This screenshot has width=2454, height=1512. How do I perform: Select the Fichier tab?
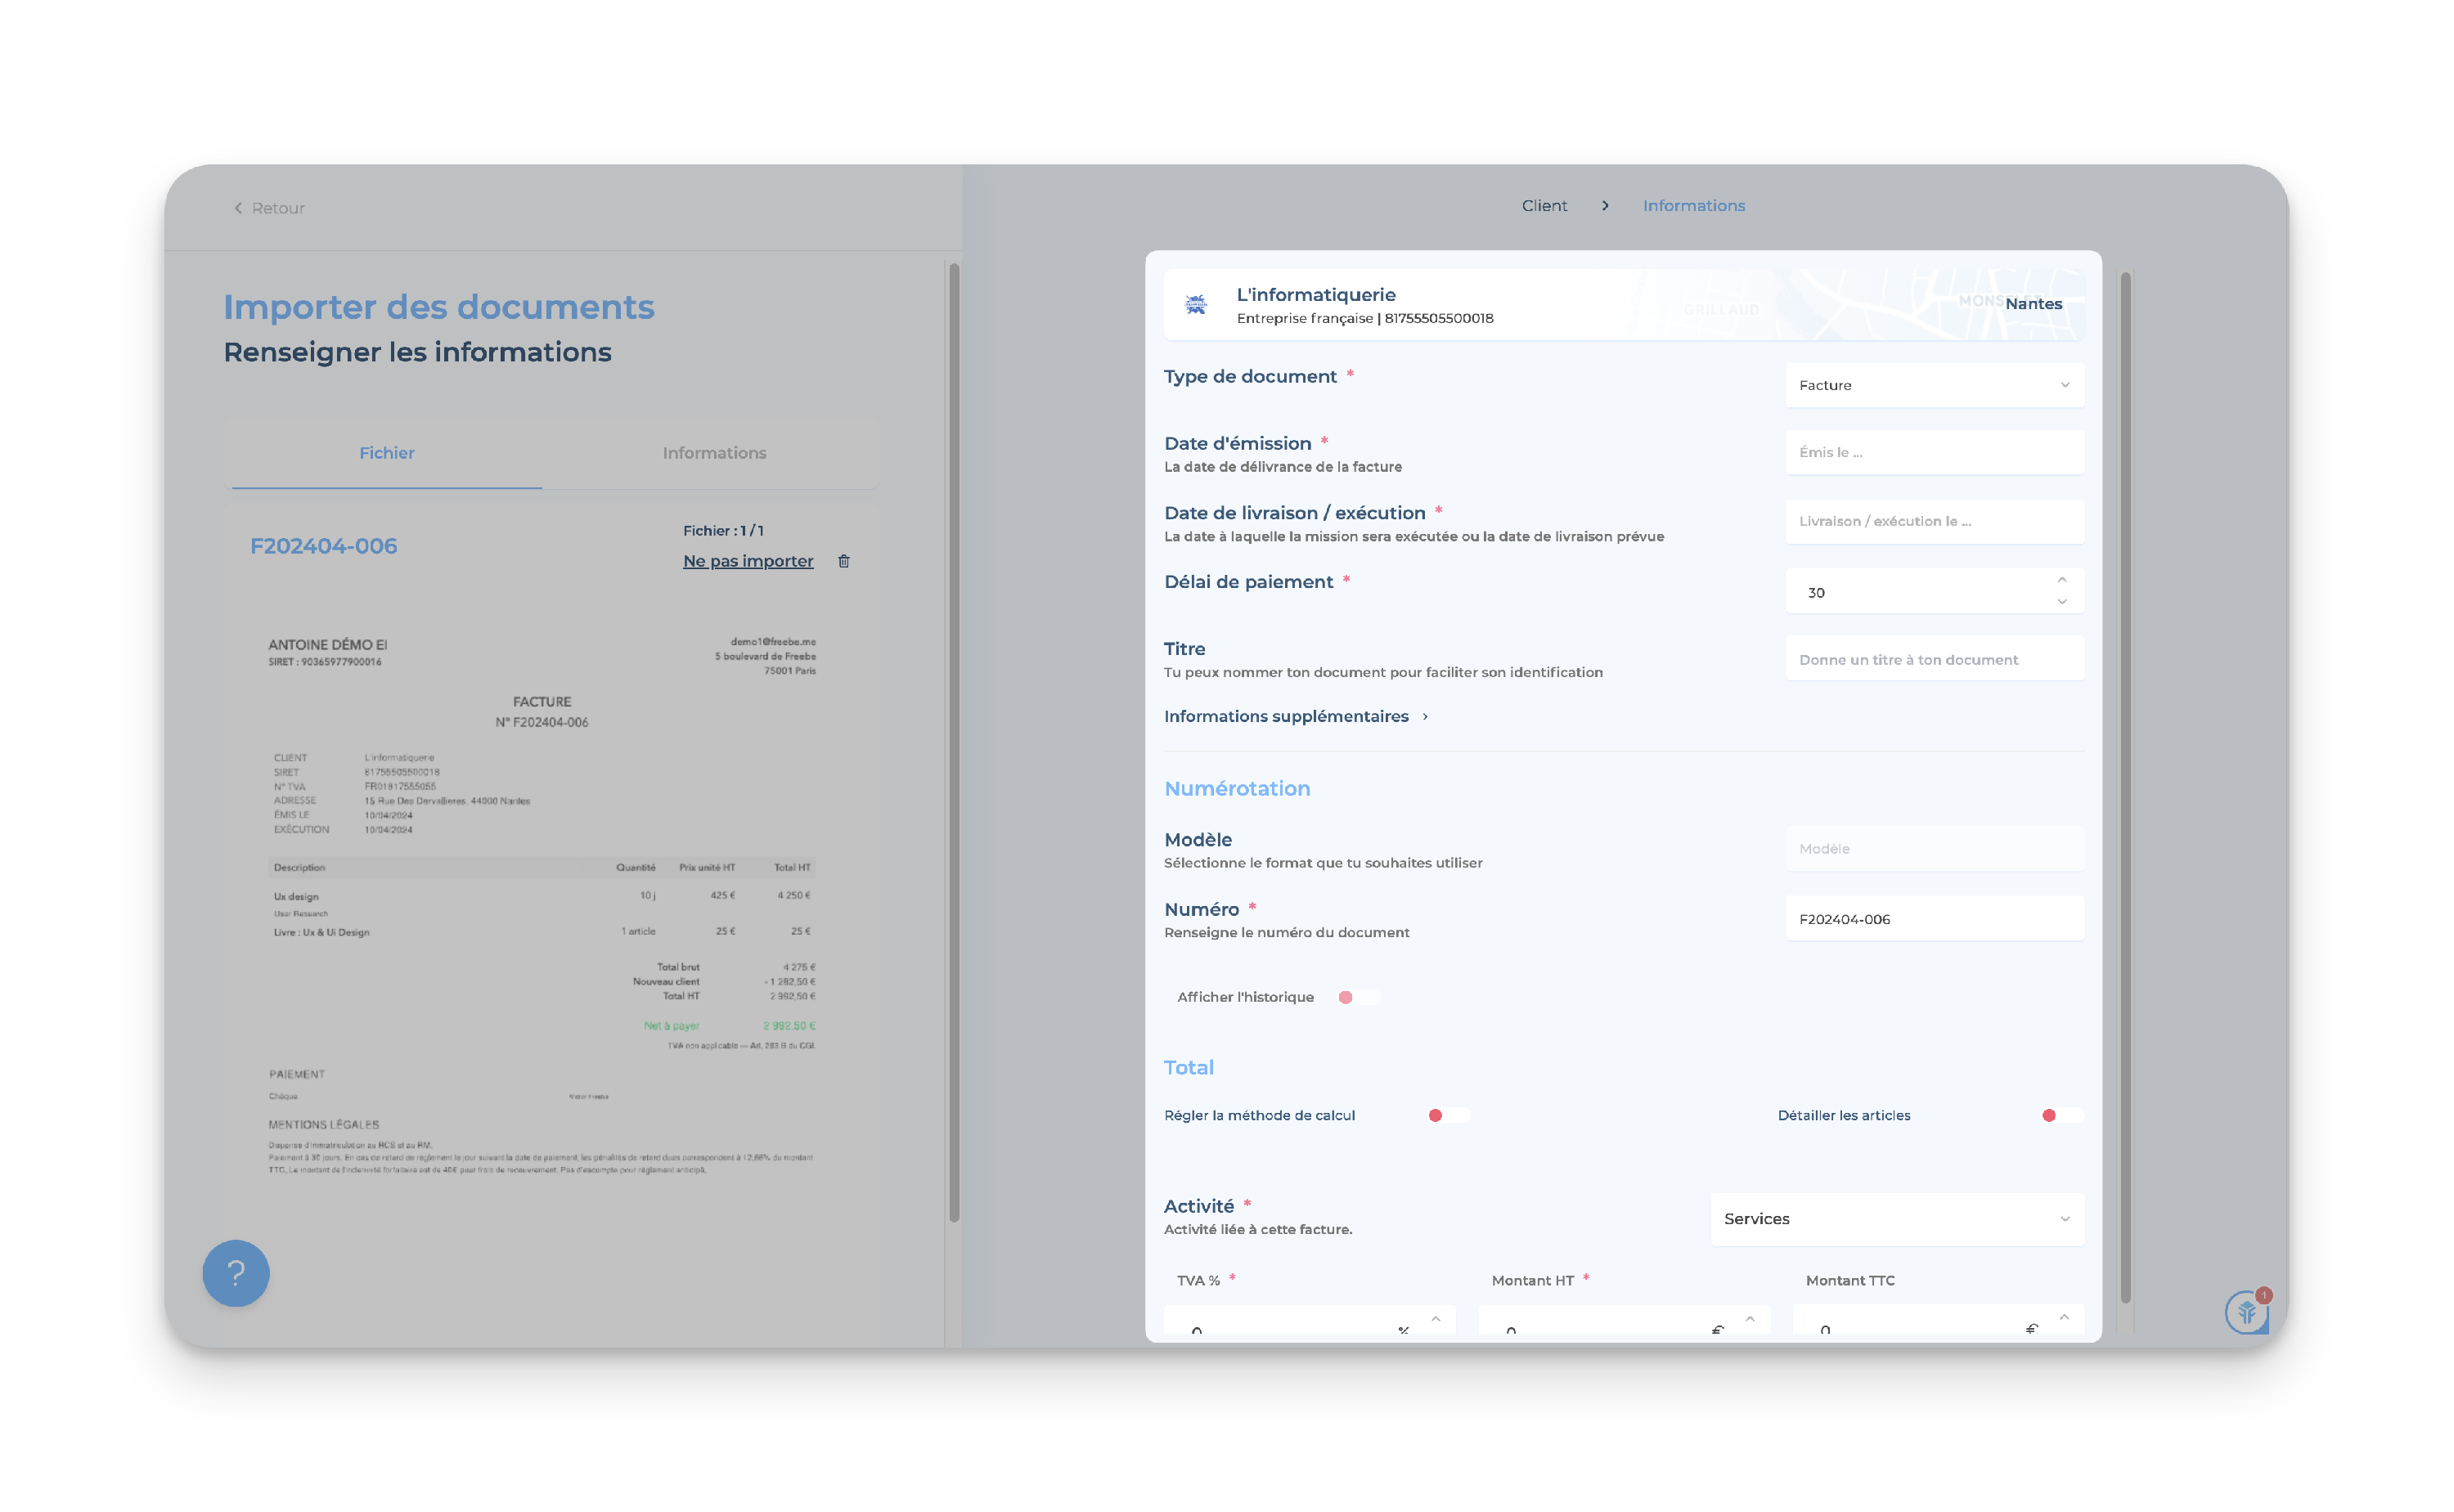(387, 453)
